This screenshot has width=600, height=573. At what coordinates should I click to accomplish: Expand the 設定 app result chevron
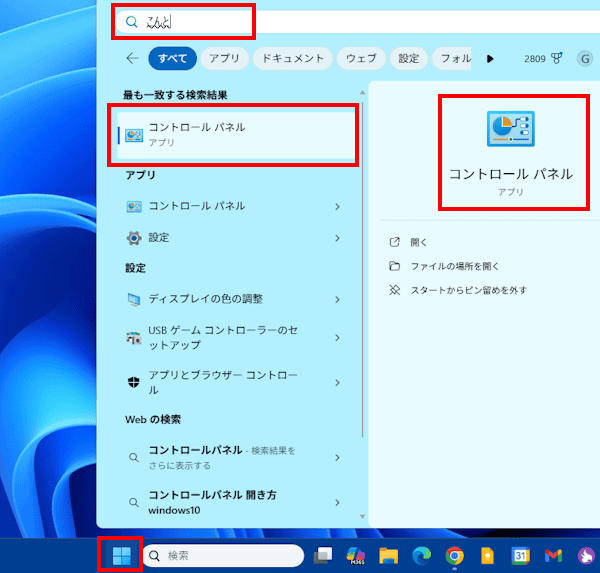tap(337, 238)
